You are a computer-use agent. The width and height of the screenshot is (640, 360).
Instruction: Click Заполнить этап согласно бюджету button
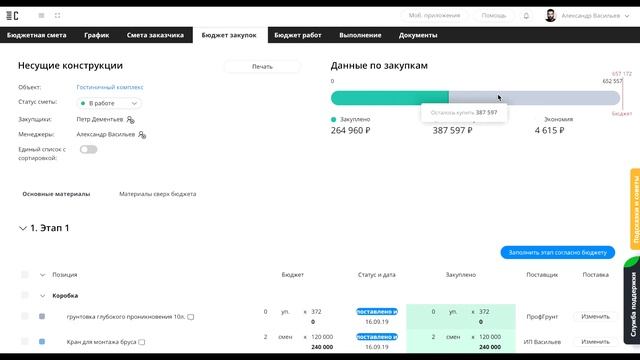(x=558, y=252)
